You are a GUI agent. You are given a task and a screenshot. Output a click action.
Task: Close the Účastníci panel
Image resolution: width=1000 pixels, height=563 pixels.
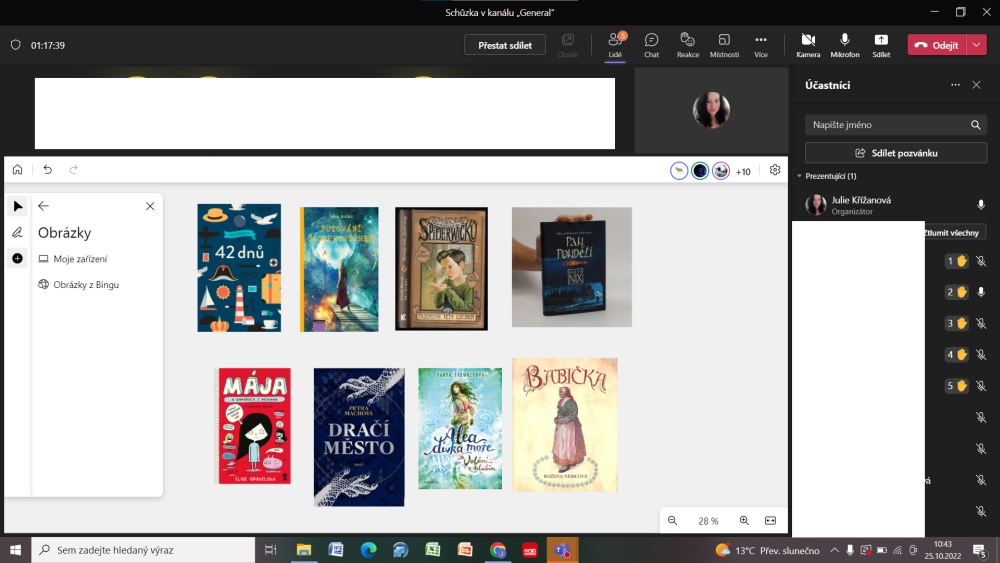(976, 85)
